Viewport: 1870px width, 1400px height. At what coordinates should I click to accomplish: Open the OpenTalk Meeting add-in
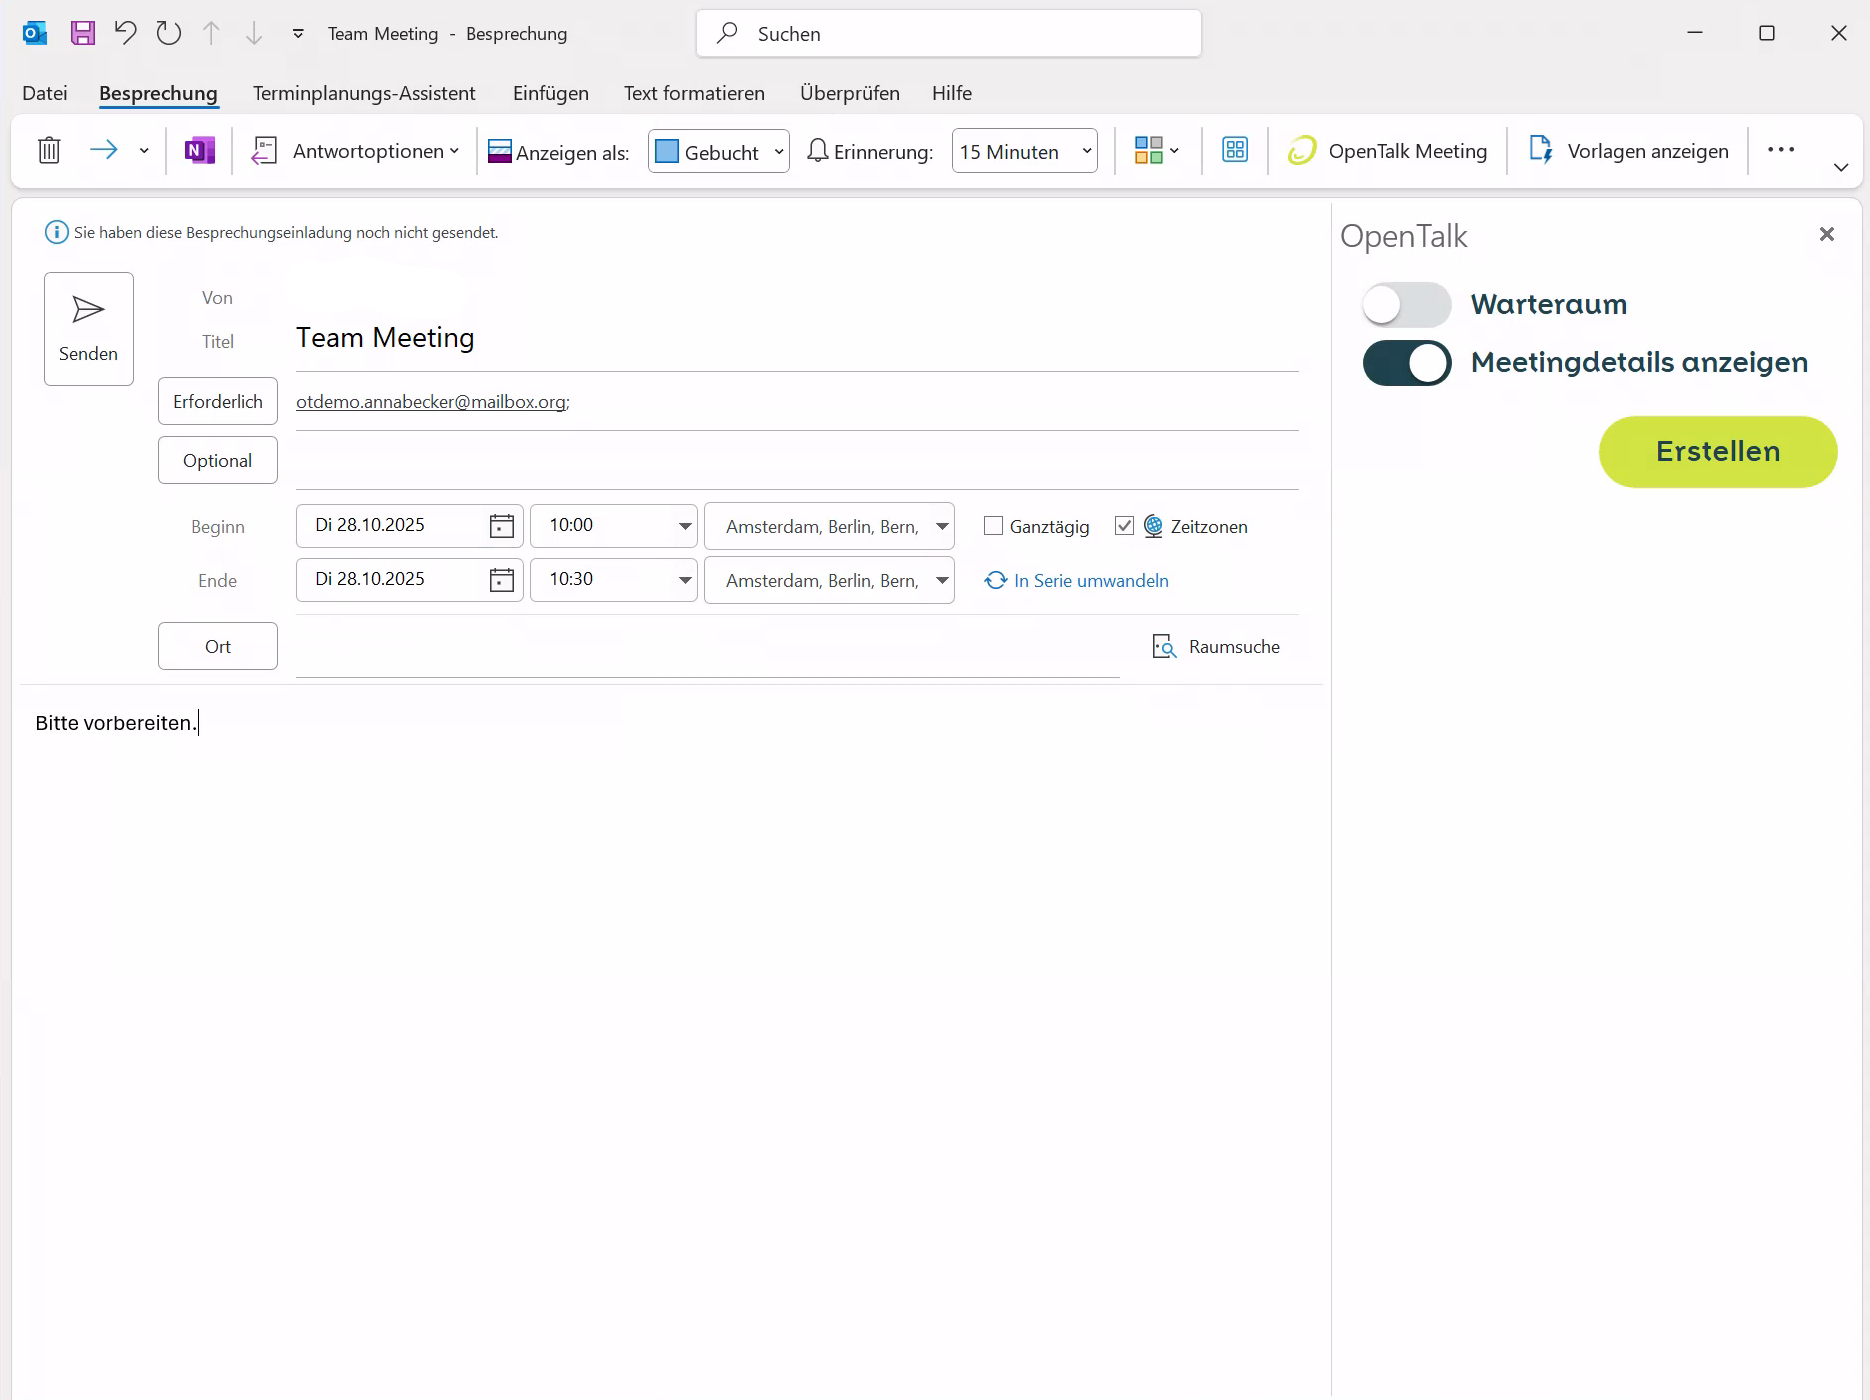tap(1388, 151)
